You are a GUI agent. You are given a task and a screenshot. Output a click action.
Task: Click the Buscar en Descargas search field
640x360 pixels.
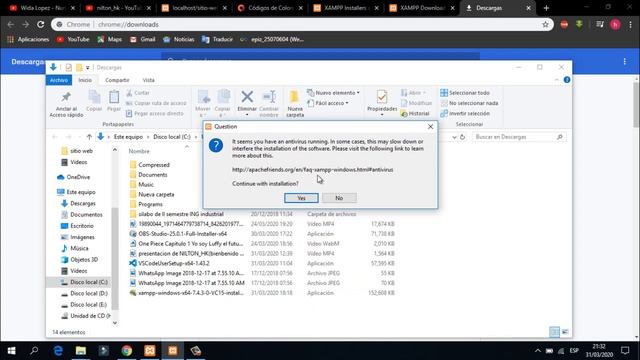tap(518, 137)
